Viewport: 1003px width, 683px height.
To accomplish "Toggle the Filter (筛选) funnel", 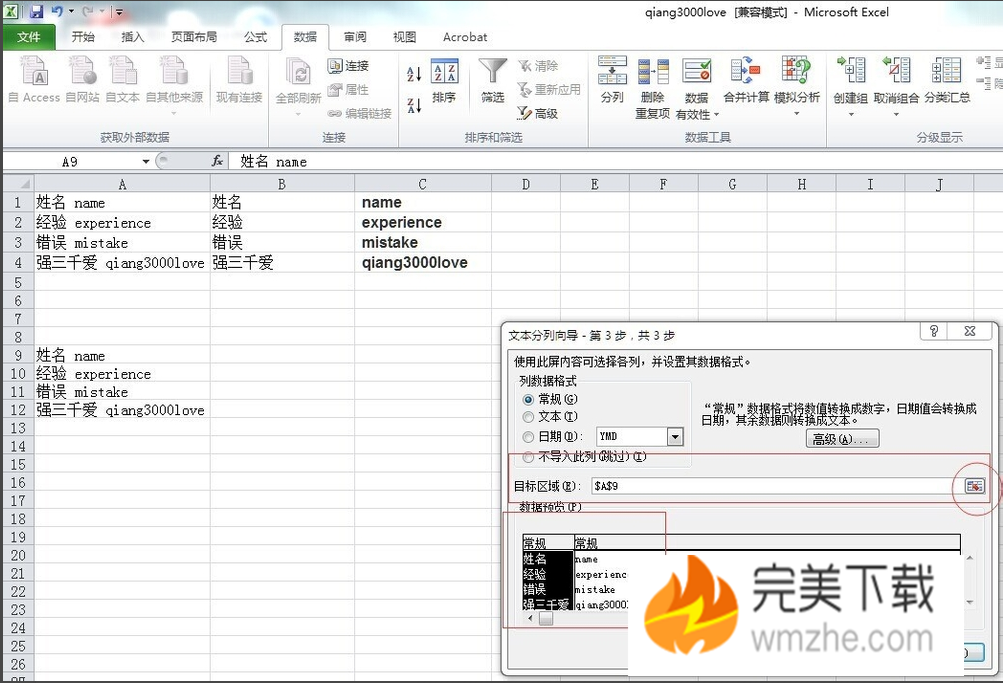I will pyautogui.click(x=493, y=80).
